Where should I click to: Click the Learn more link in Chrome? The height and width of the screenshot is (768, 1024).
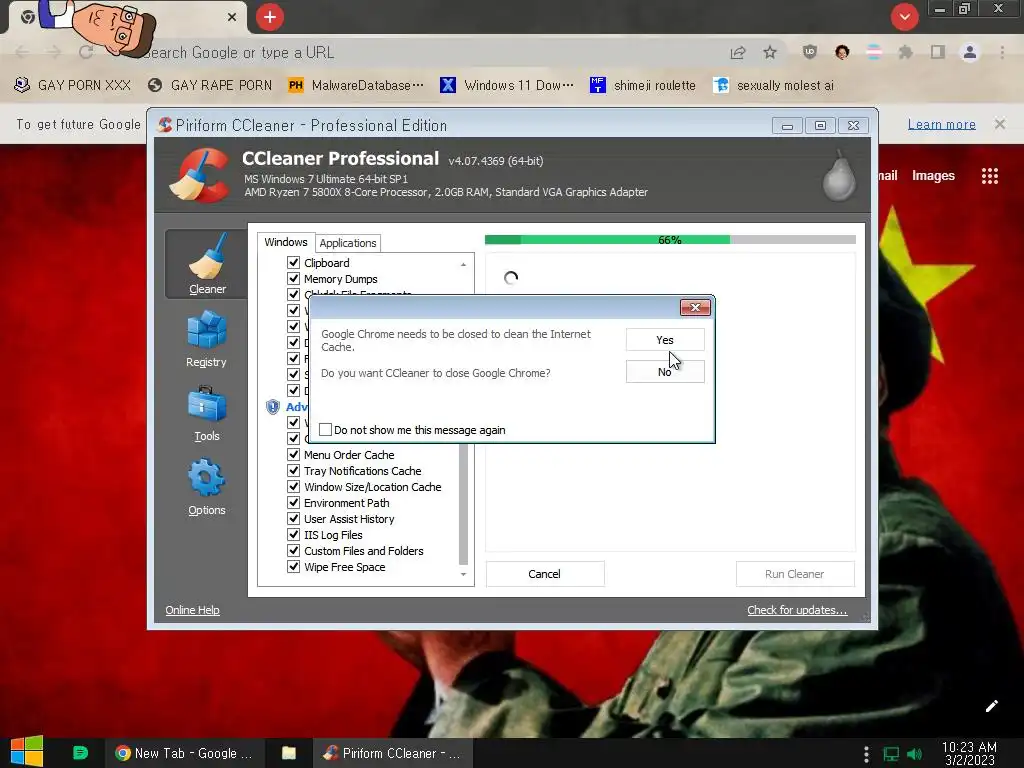[941, 124]
